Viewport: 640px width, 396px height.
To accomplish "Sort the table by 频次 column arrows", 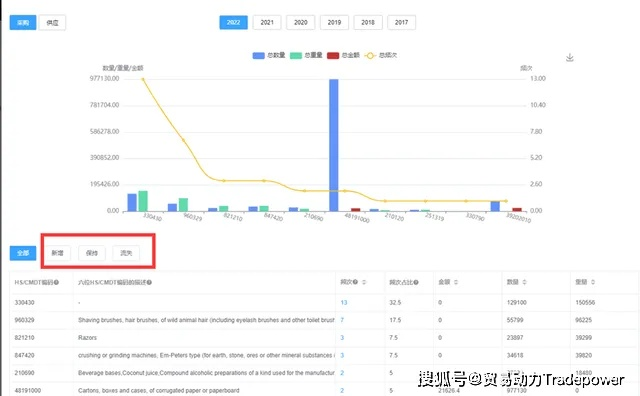I will tap(364, 282).
